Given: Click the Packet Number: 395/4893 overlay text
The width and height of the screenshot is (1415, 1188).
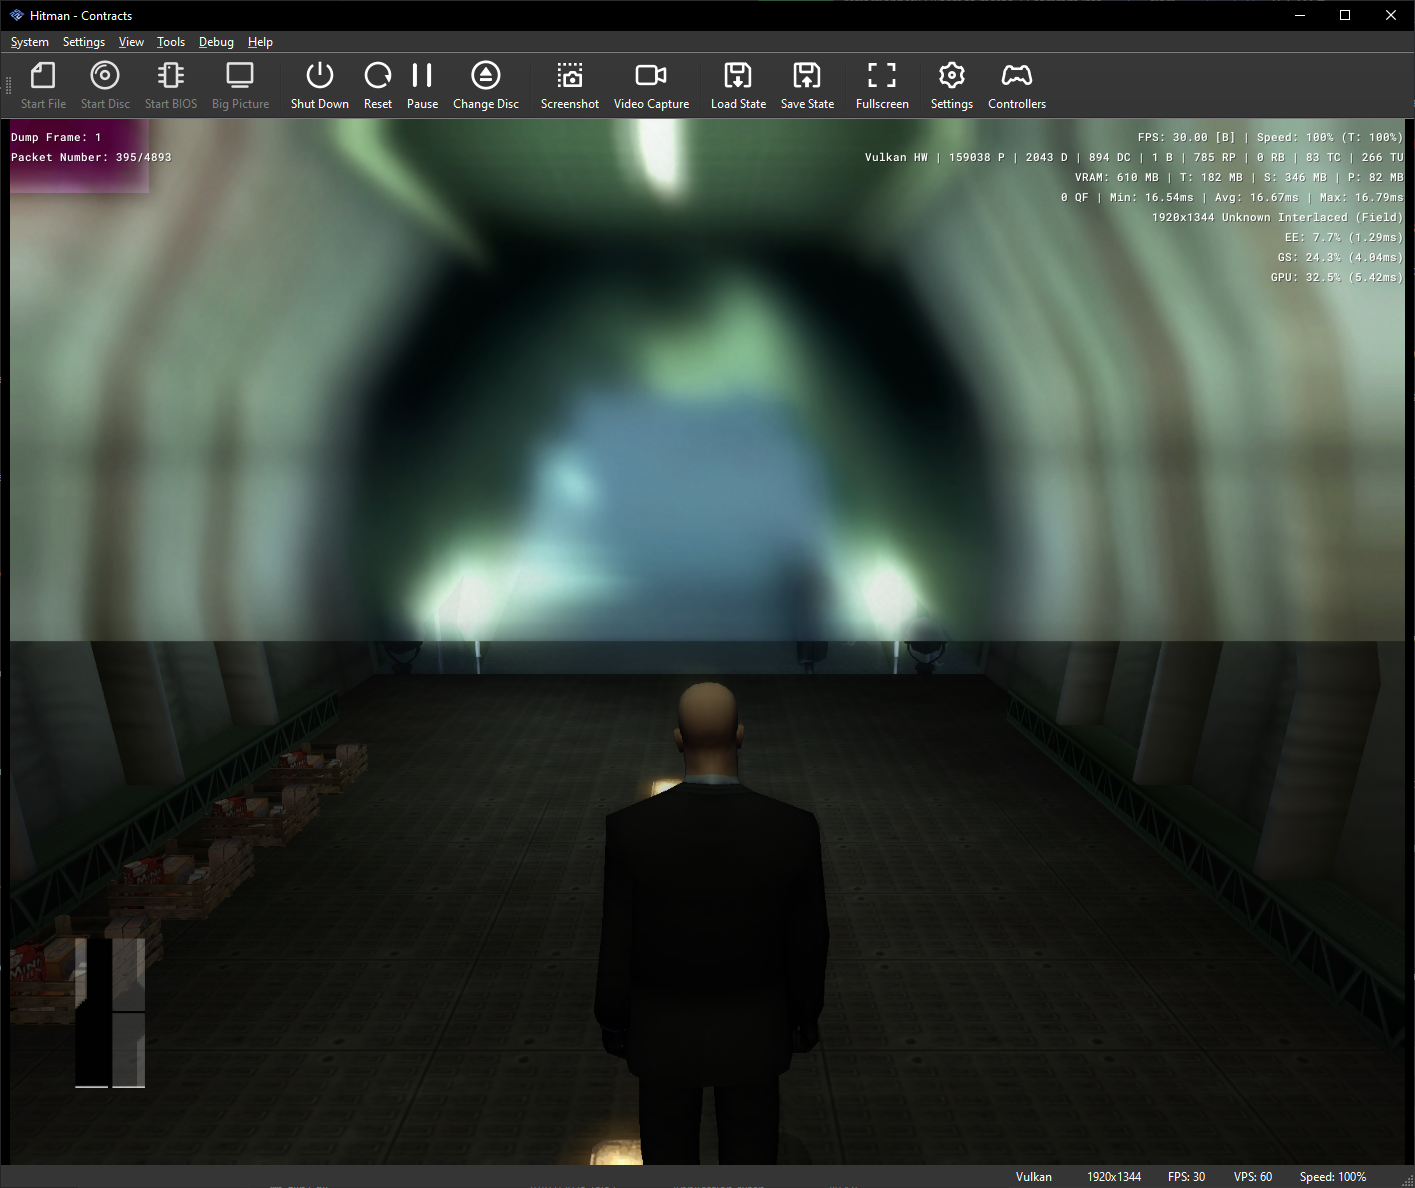Looking at the screenshot, I should click(91, 157).
